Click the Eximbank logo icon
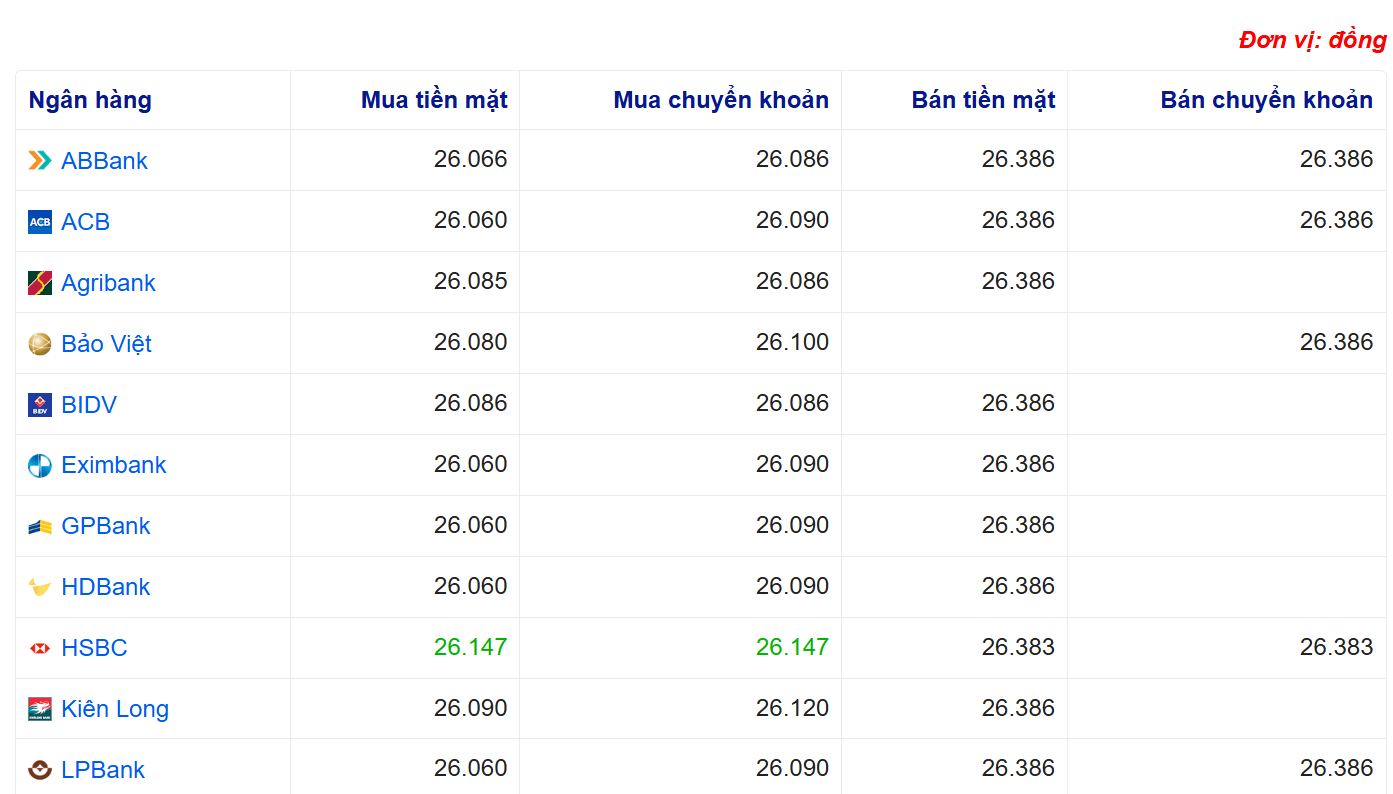1393x794 pixels. (40, 465)
